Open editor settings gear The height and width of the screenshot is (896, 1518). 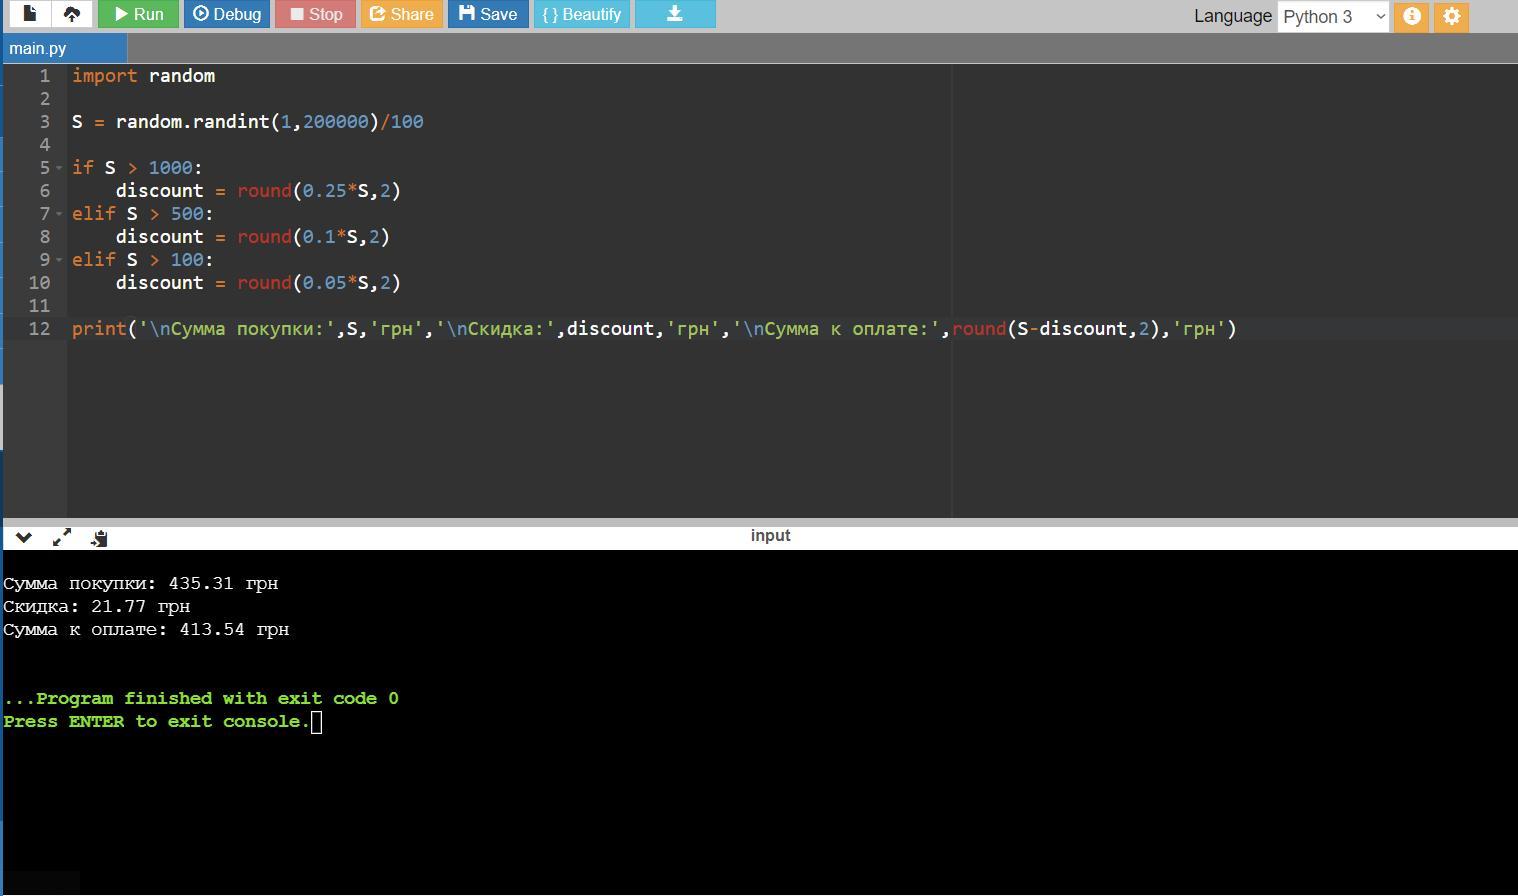(x=1452, y=16)
